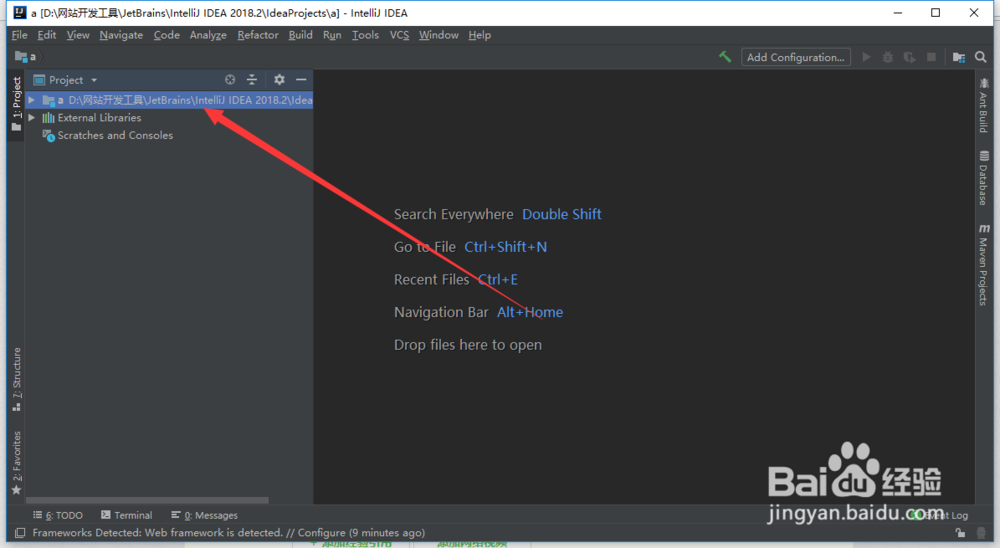Click the navigation bar folder 'a' breadcrumb
This screenshot has width=1000, height=548.
point(26,56)
